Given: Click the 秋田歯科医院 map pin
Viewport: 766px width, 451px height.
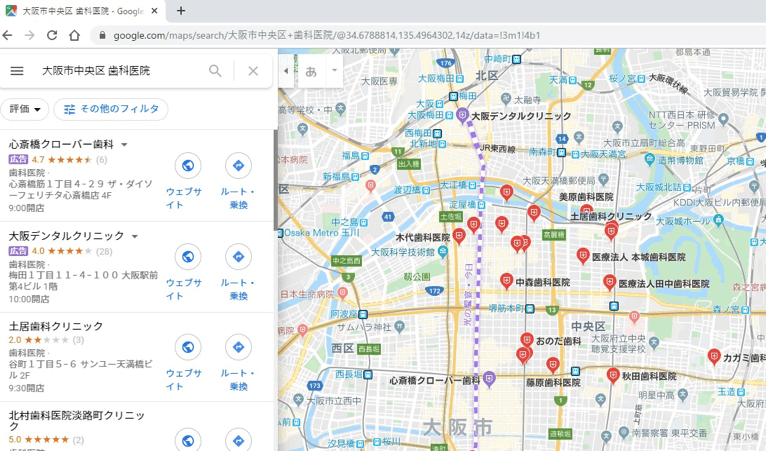Looking at the screenshot, I should [613, 375].
